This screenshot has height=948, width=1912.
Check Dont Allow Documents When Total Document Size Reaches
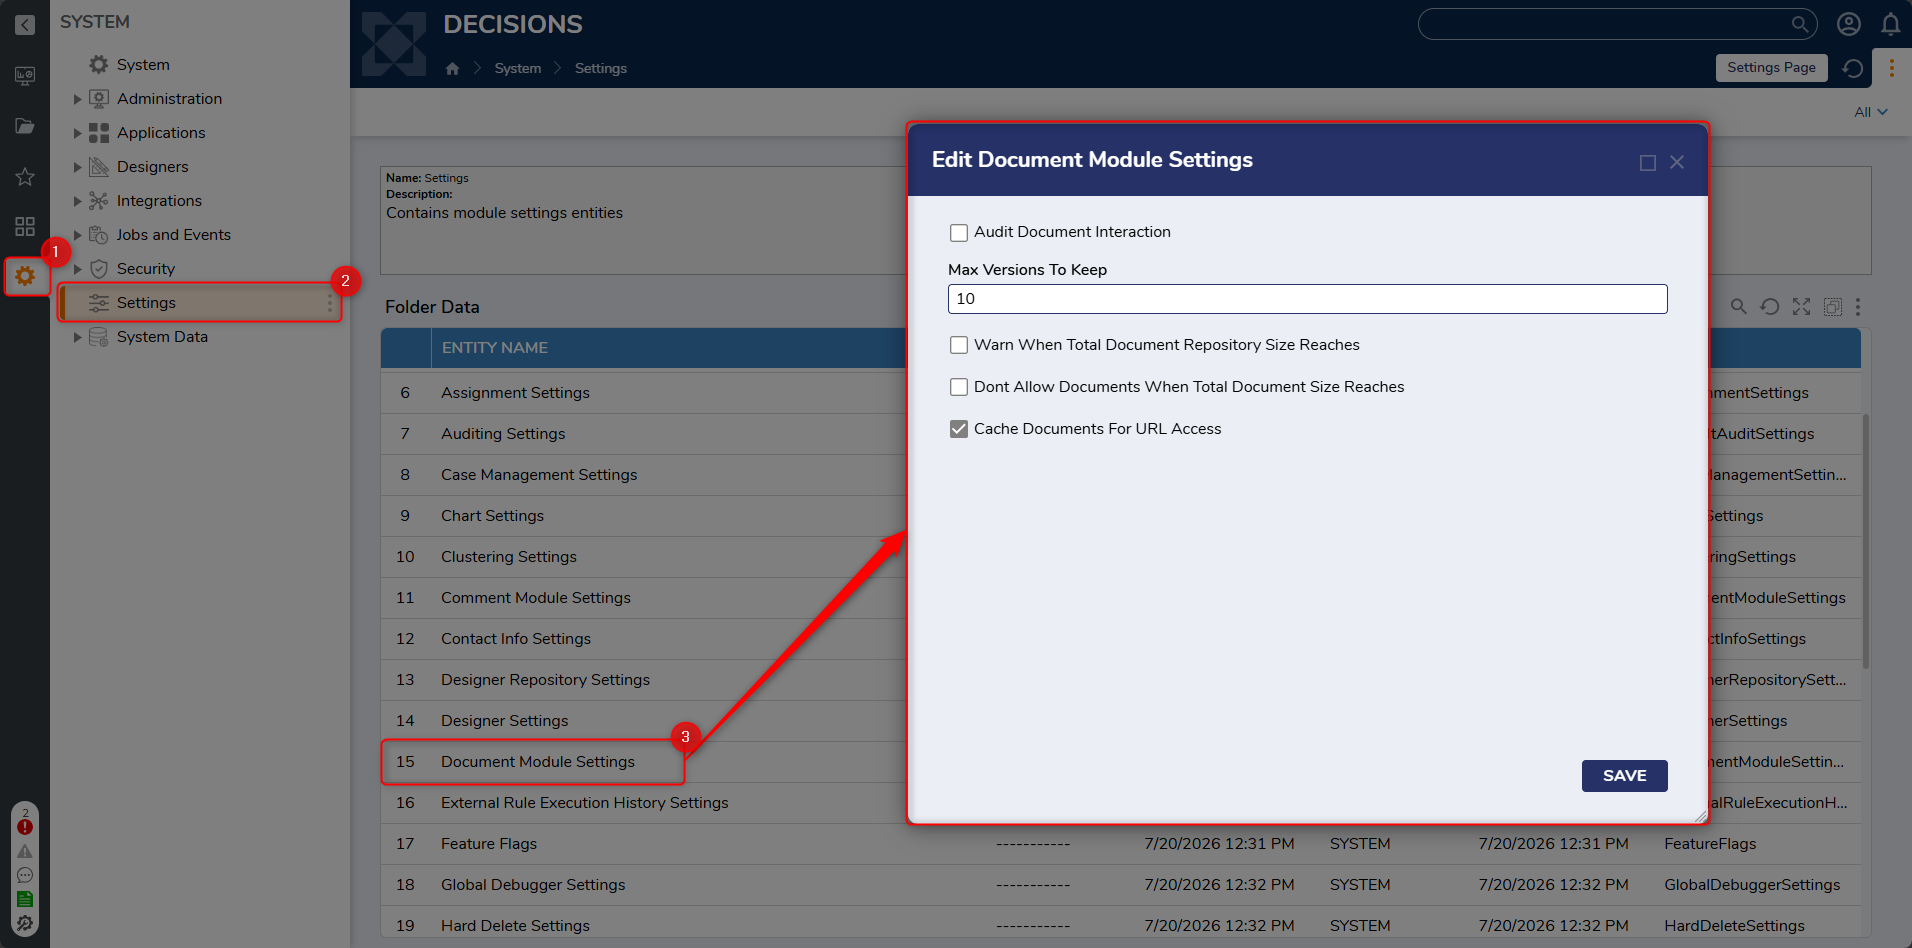click(959, 387)
